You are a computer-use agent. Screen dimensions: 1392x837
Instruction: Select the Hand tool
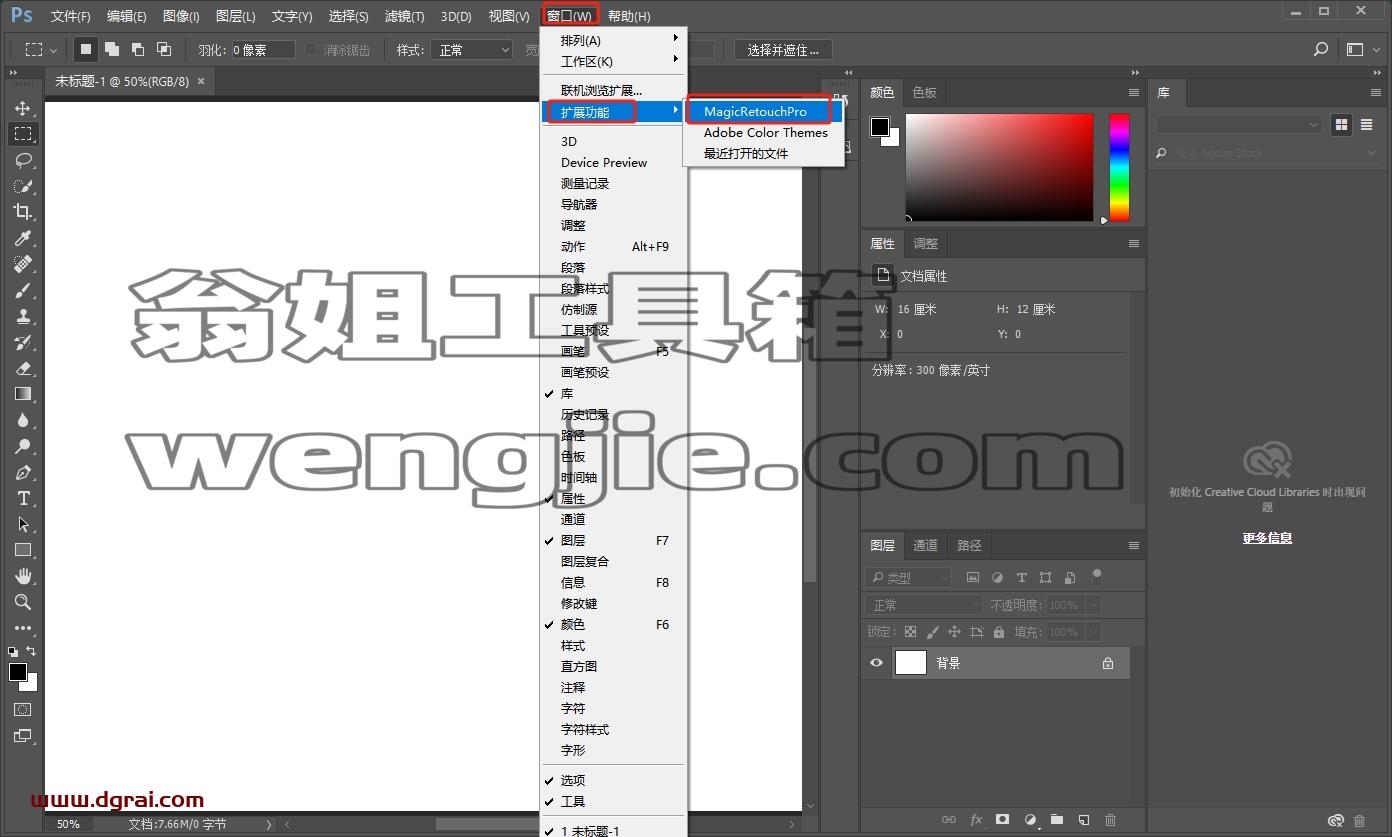pos(22,576)
